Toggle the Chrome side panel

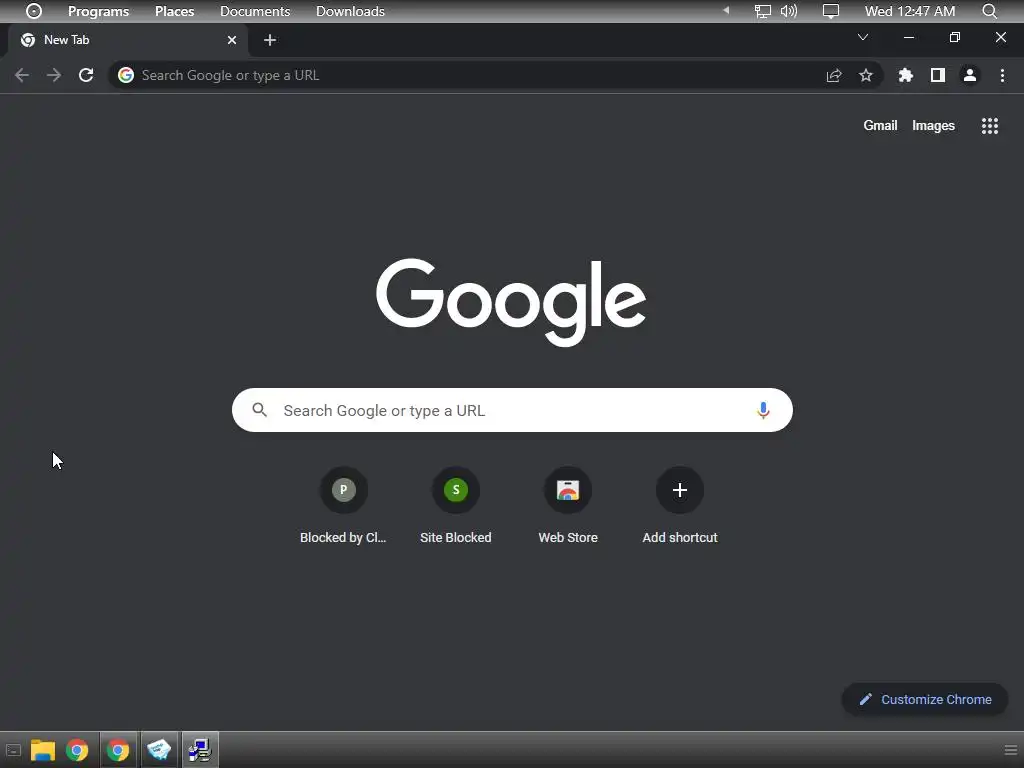tap(938, 75)
